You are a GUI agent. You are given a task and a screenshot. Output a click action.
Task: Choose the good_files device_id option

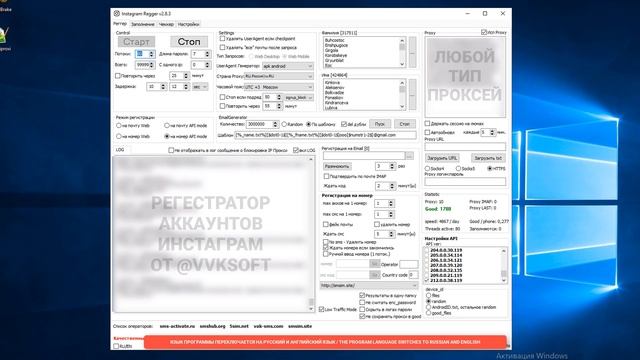pos(429,313)
